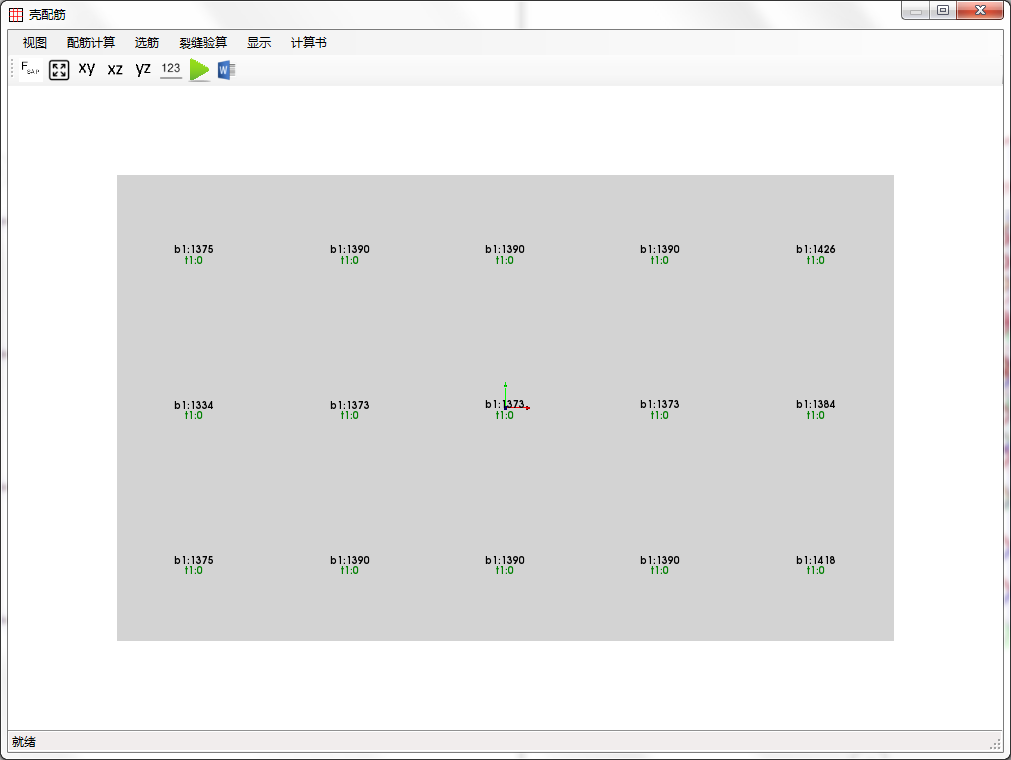Image resolution: width=1011 pixels, height=760 pixels.
Task: Click the 123 numbering icon
Action: point(171,69)
